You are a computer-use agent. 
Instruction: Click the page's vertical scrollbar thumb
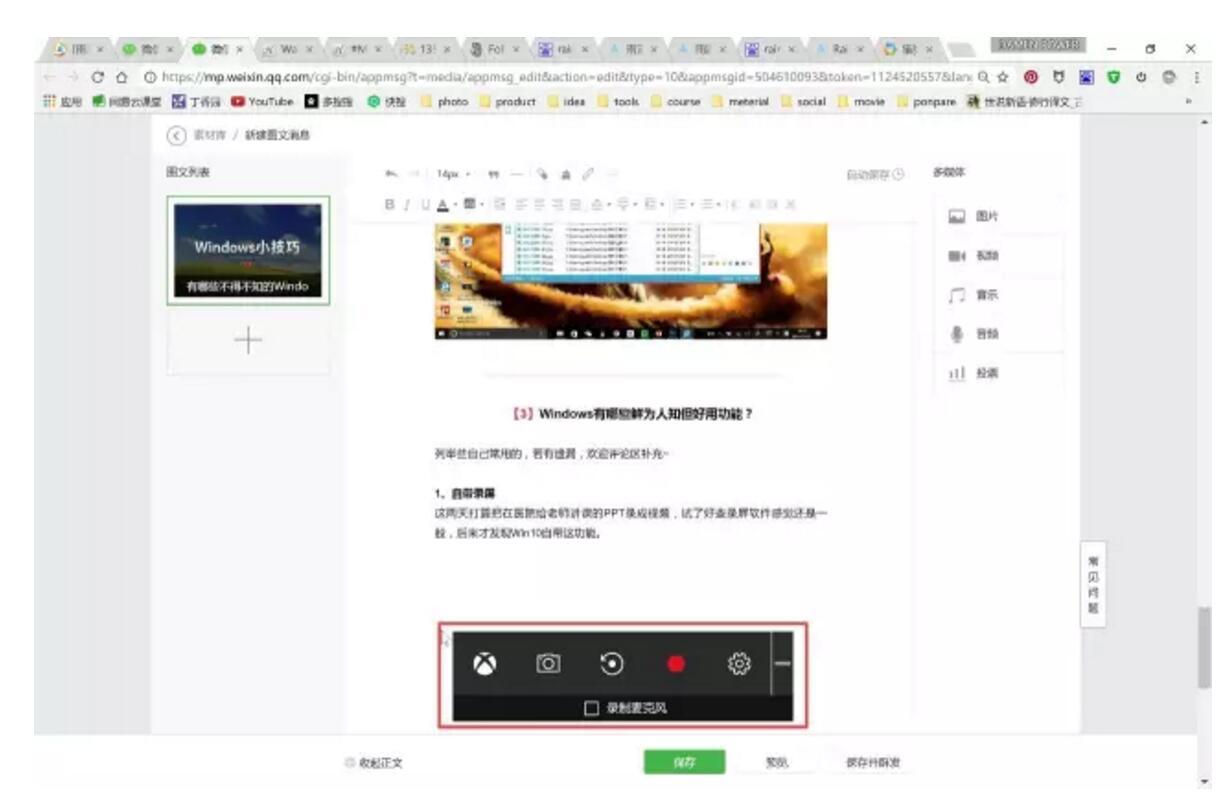click(1204, 647)
